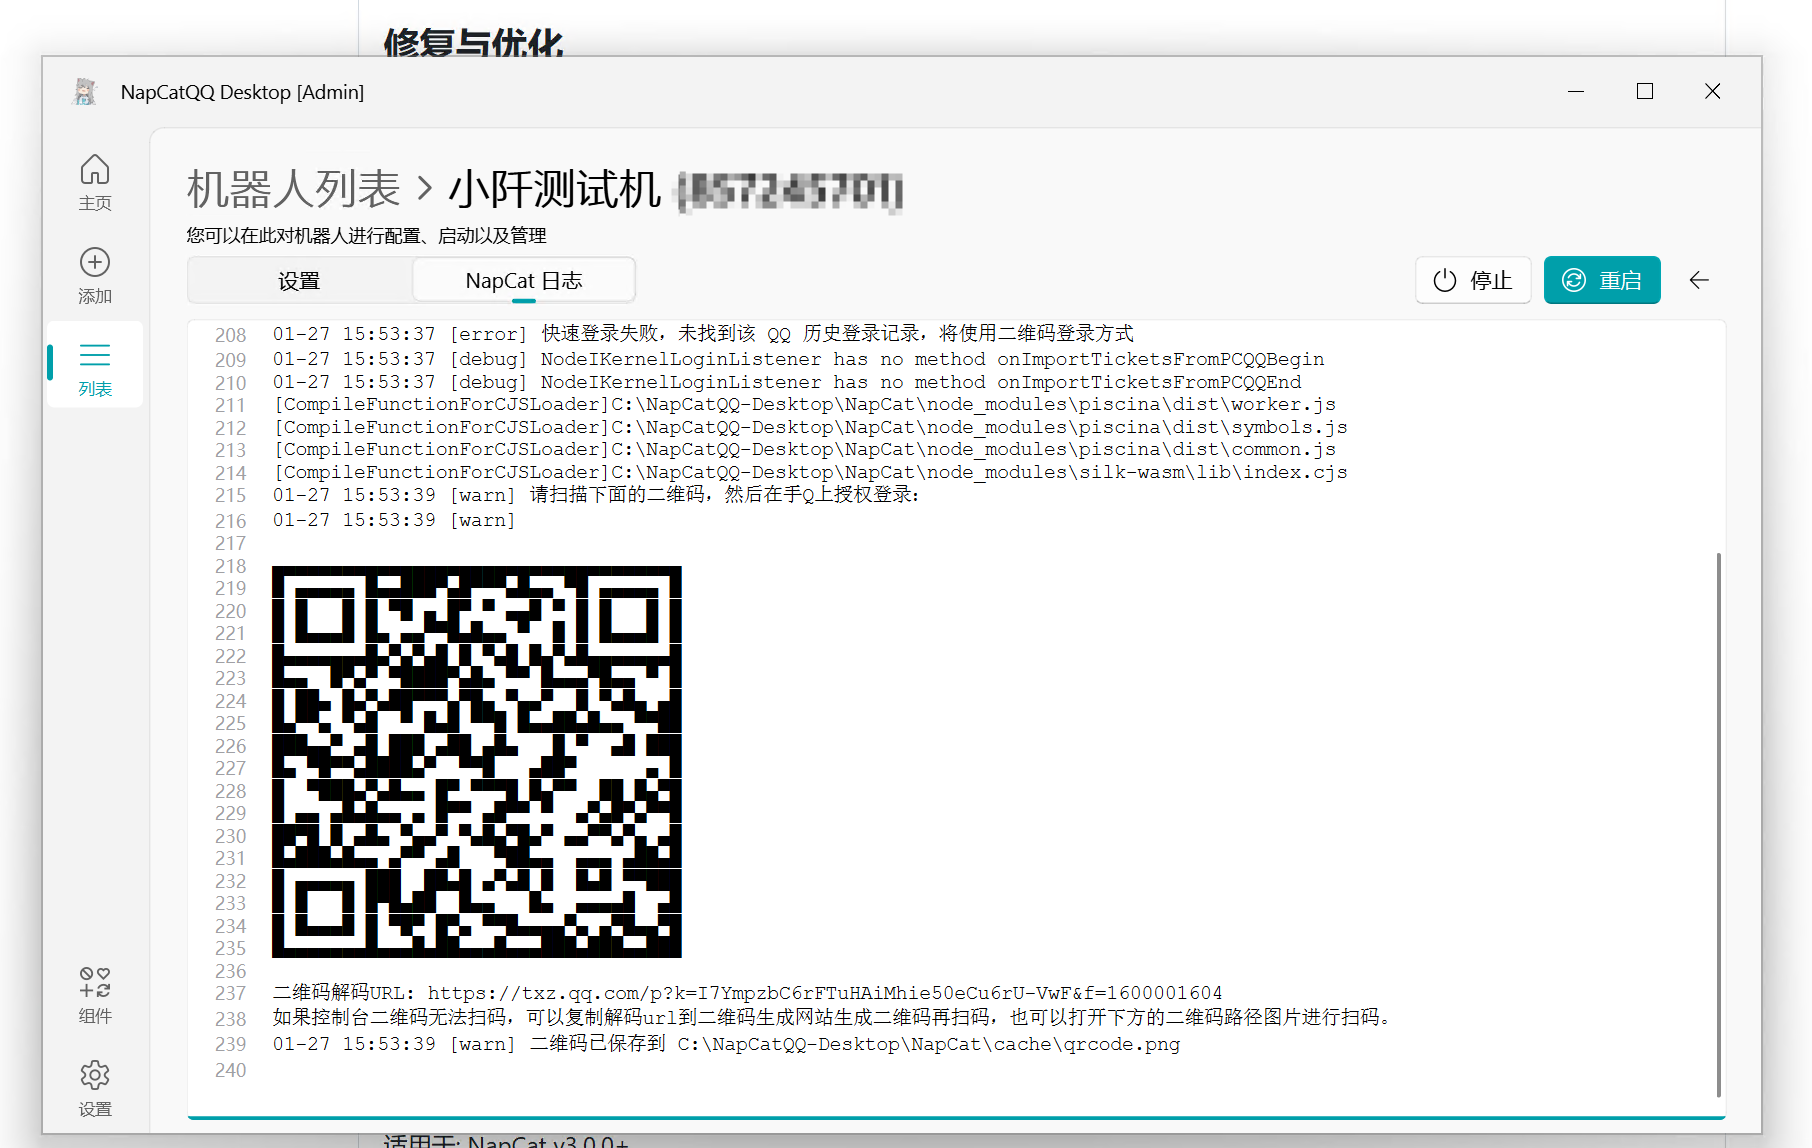The width and height of the screenshot is (1812, 1148).
Task: Click the silk-wasm index.cjs log line
Action: coord(811,472)
